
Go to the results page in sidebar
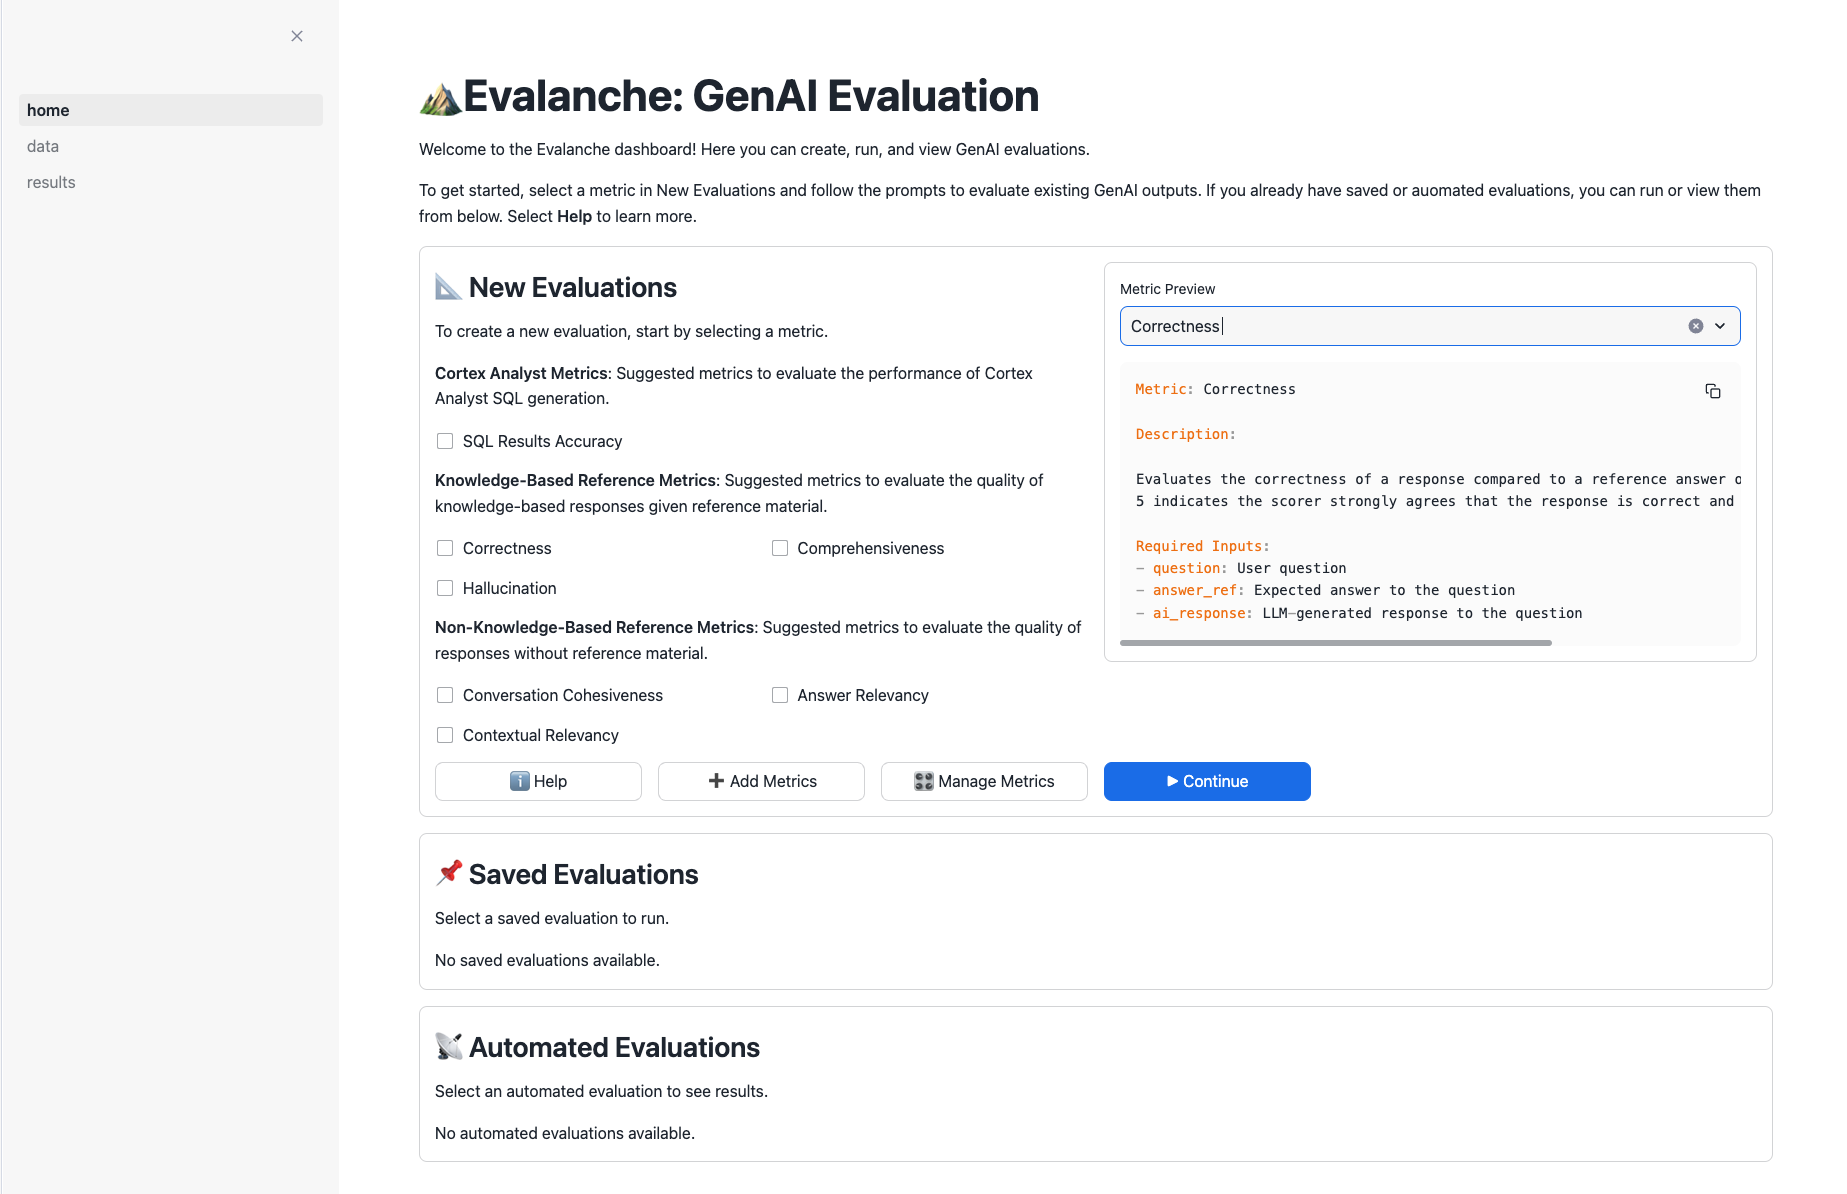tap(51, 182)
